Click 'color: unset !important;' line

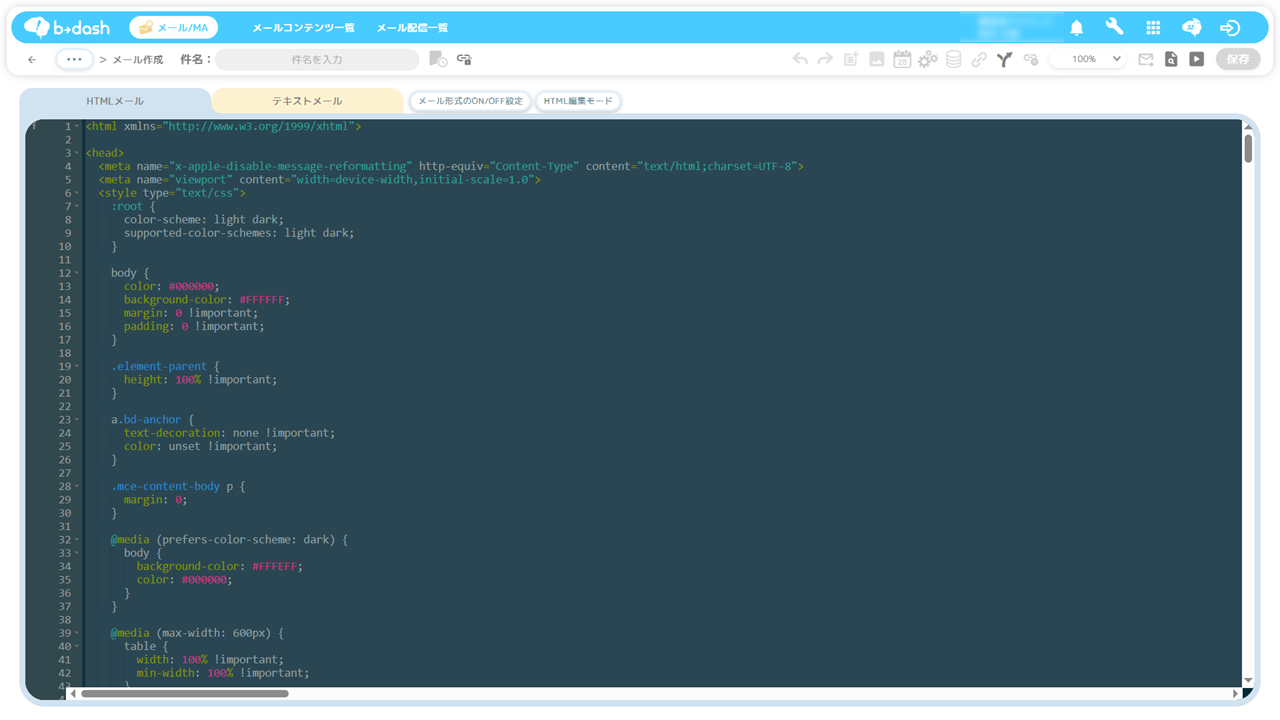pos(201,446)
